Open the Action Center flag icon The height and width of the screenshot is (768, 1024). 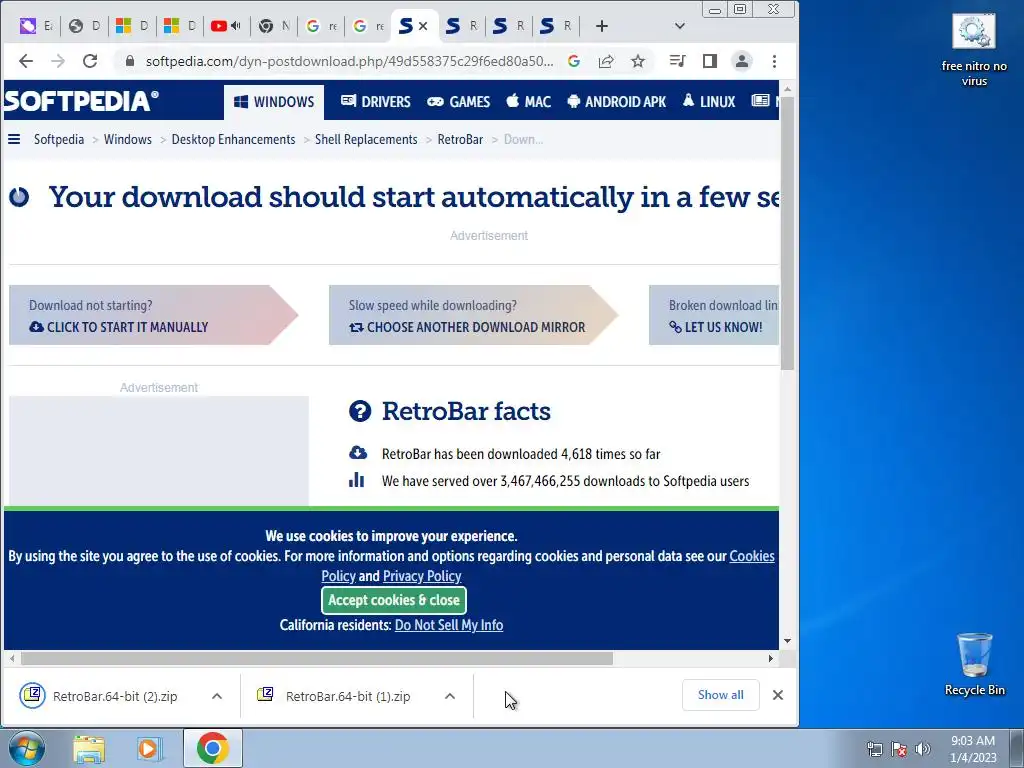[x=899, y=749]
